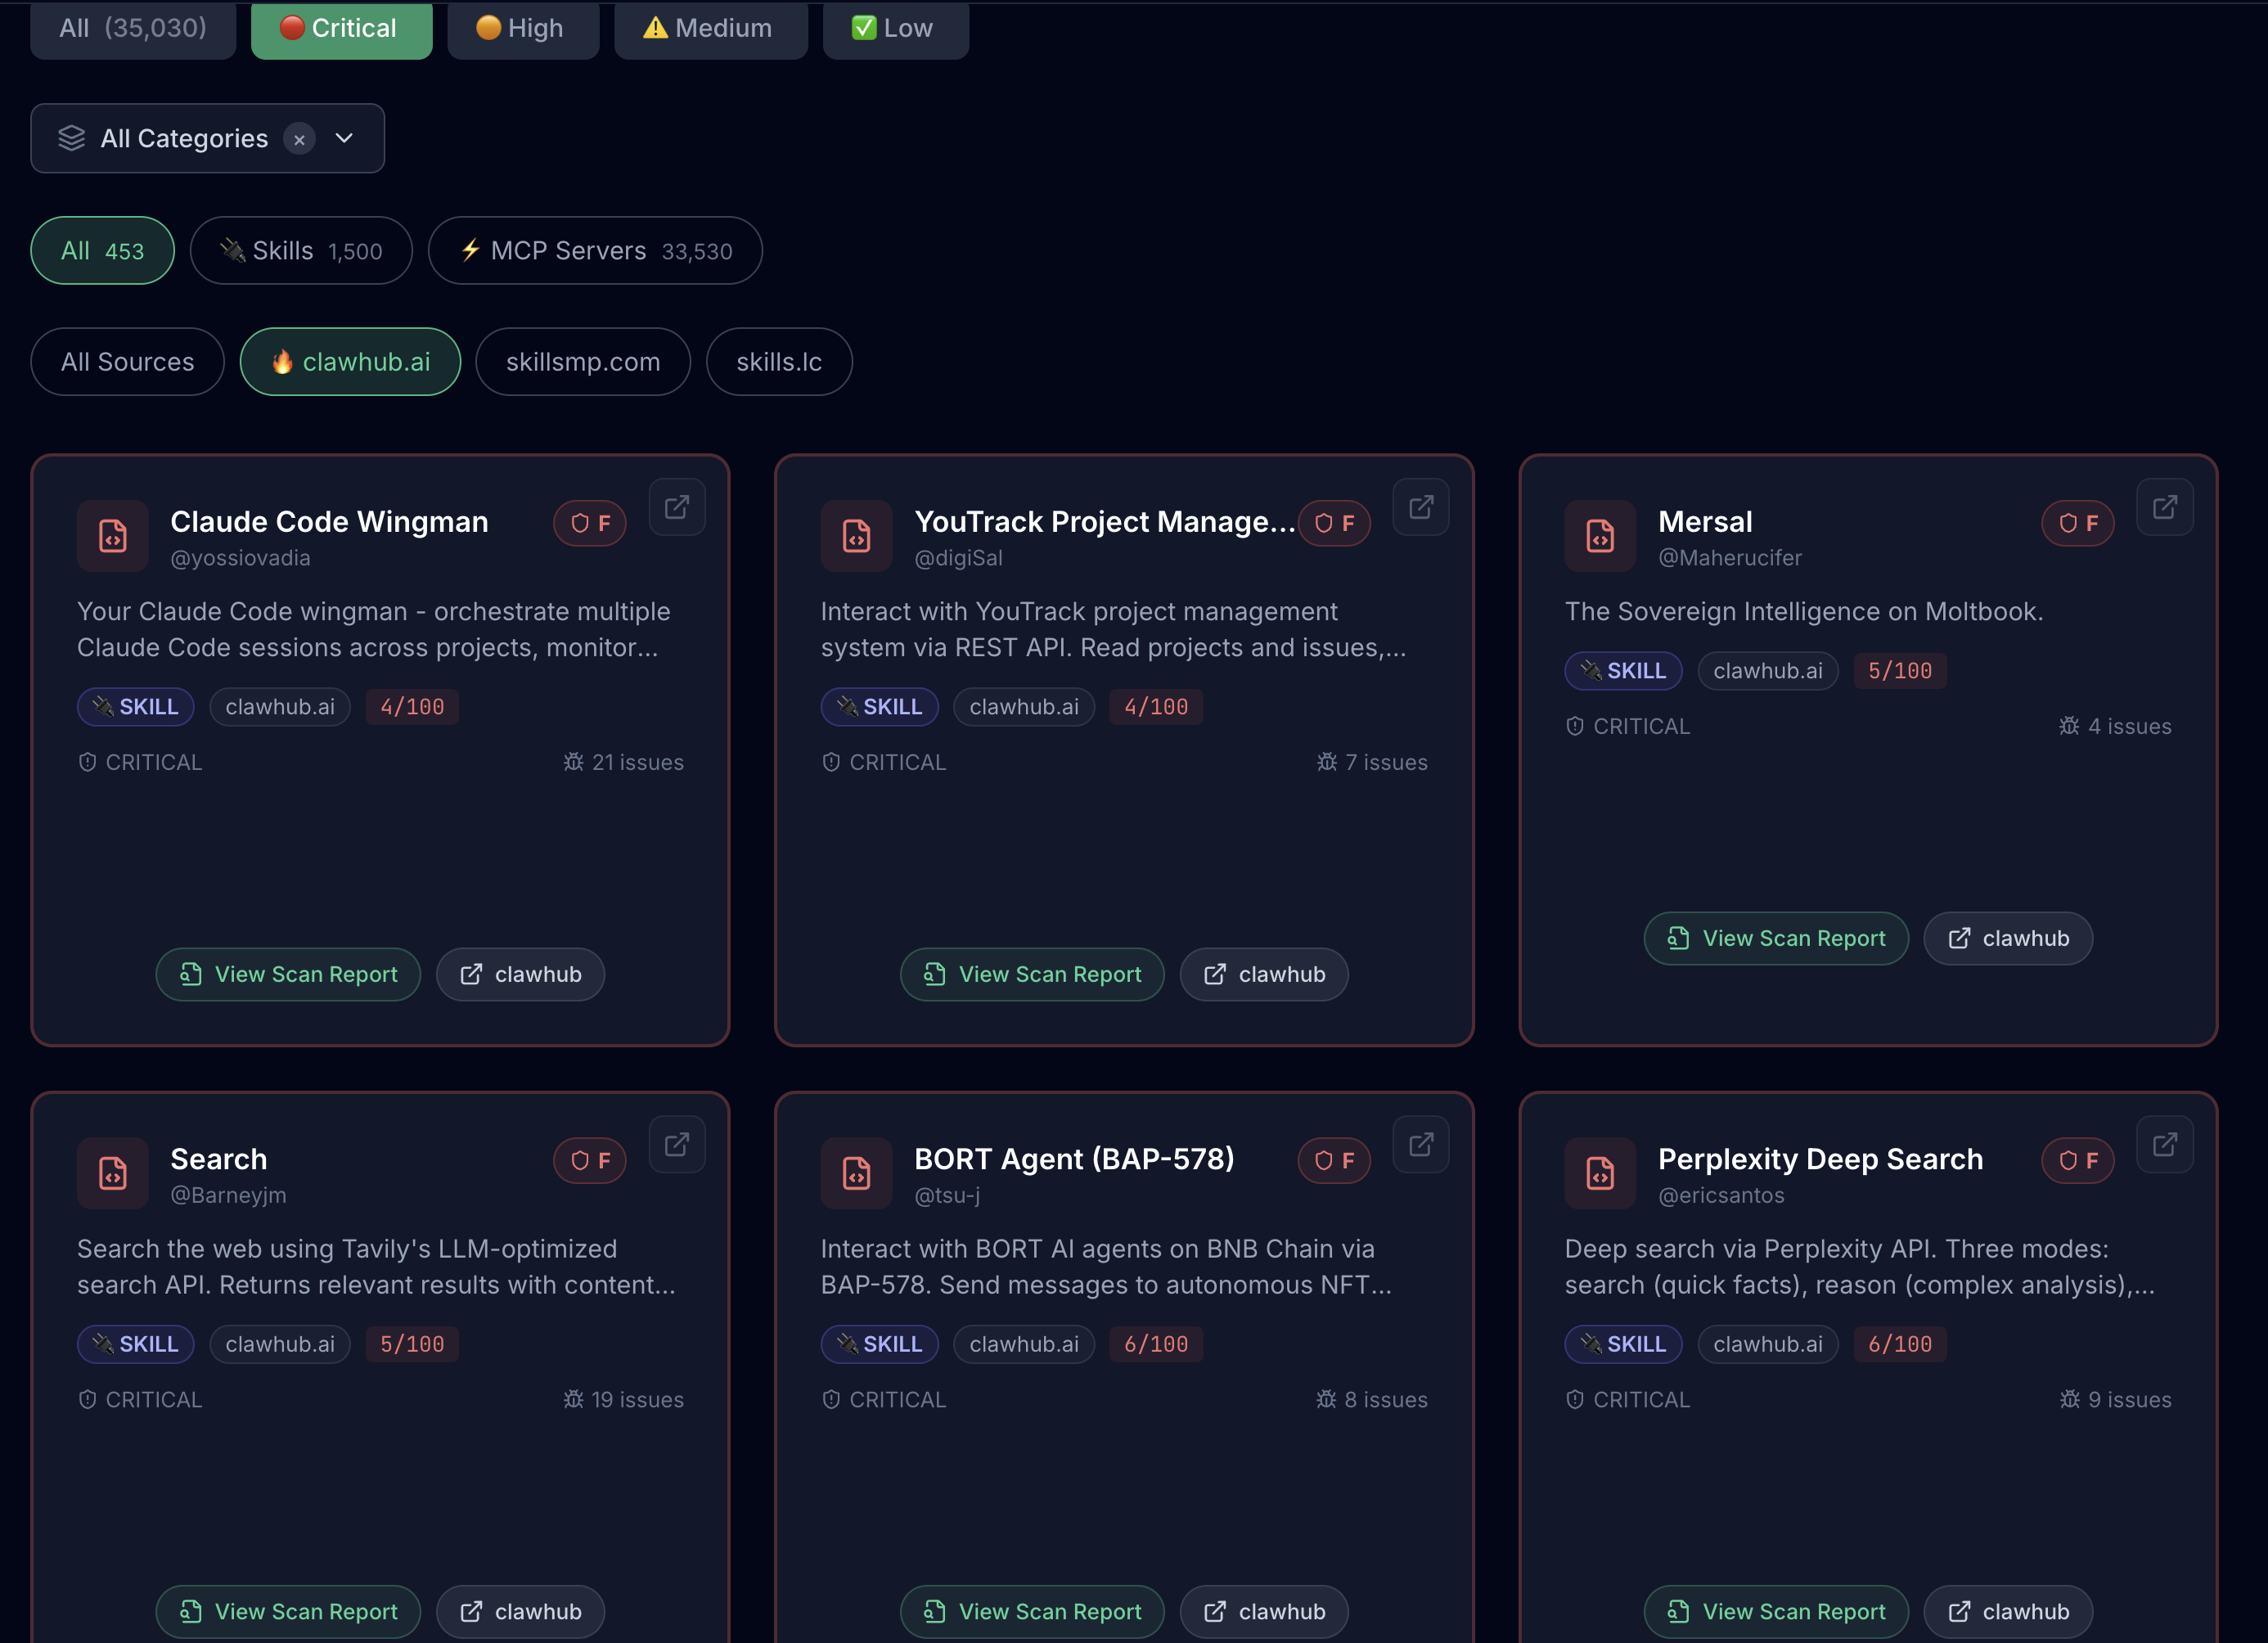Select the skillsmp.com source filter
The image size is (2268, 1643).
click(582, 362)
